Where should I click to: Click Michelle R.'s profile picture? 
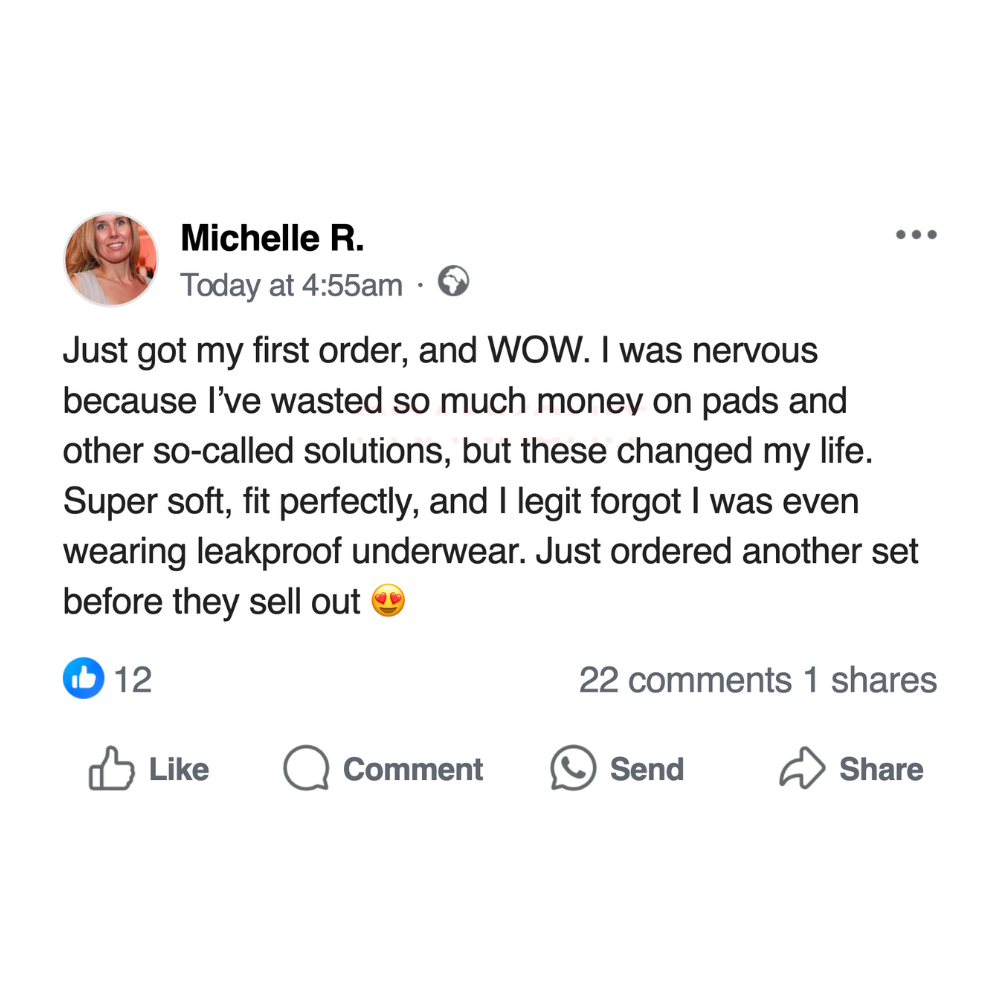point(111,259)
